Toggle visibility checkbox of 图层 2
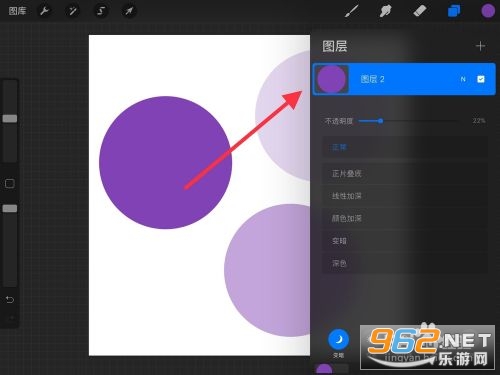This screenshot has width=500, height=375. click(x=481, y=79)
